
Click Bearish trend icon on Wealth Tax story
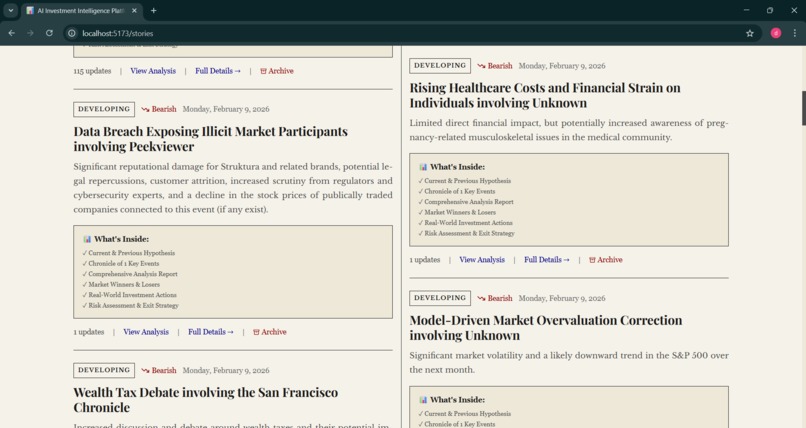tap(145, 370)
